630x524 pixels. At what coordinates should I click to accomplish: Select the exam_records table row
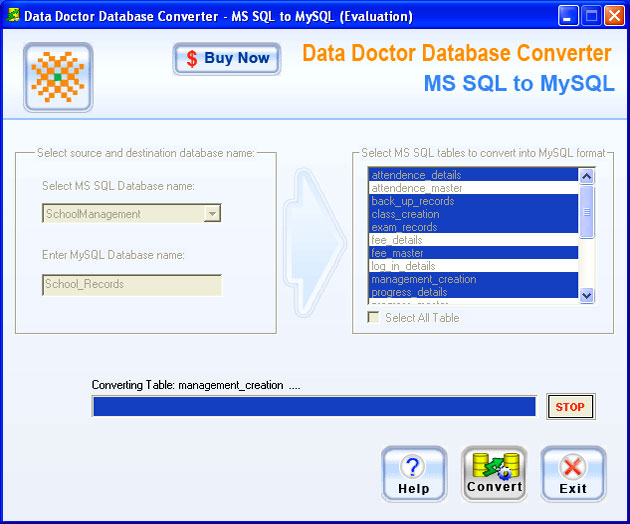[473, 227]
